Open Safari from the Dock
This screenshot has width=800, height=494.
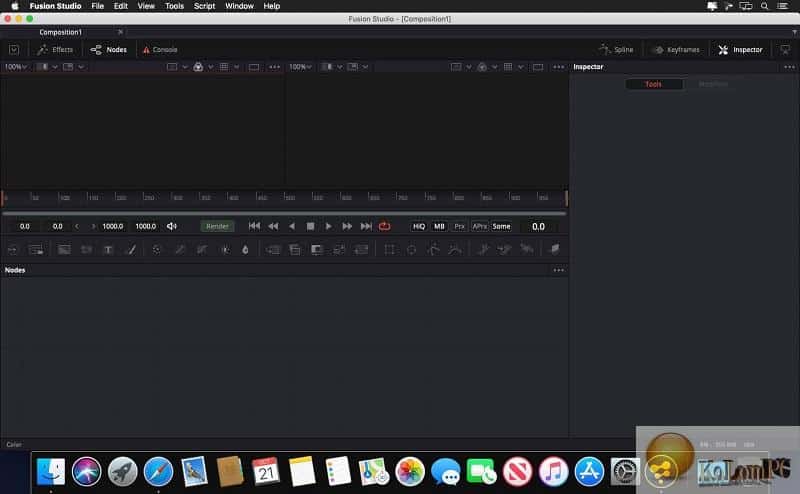click(x=158, y=471)
